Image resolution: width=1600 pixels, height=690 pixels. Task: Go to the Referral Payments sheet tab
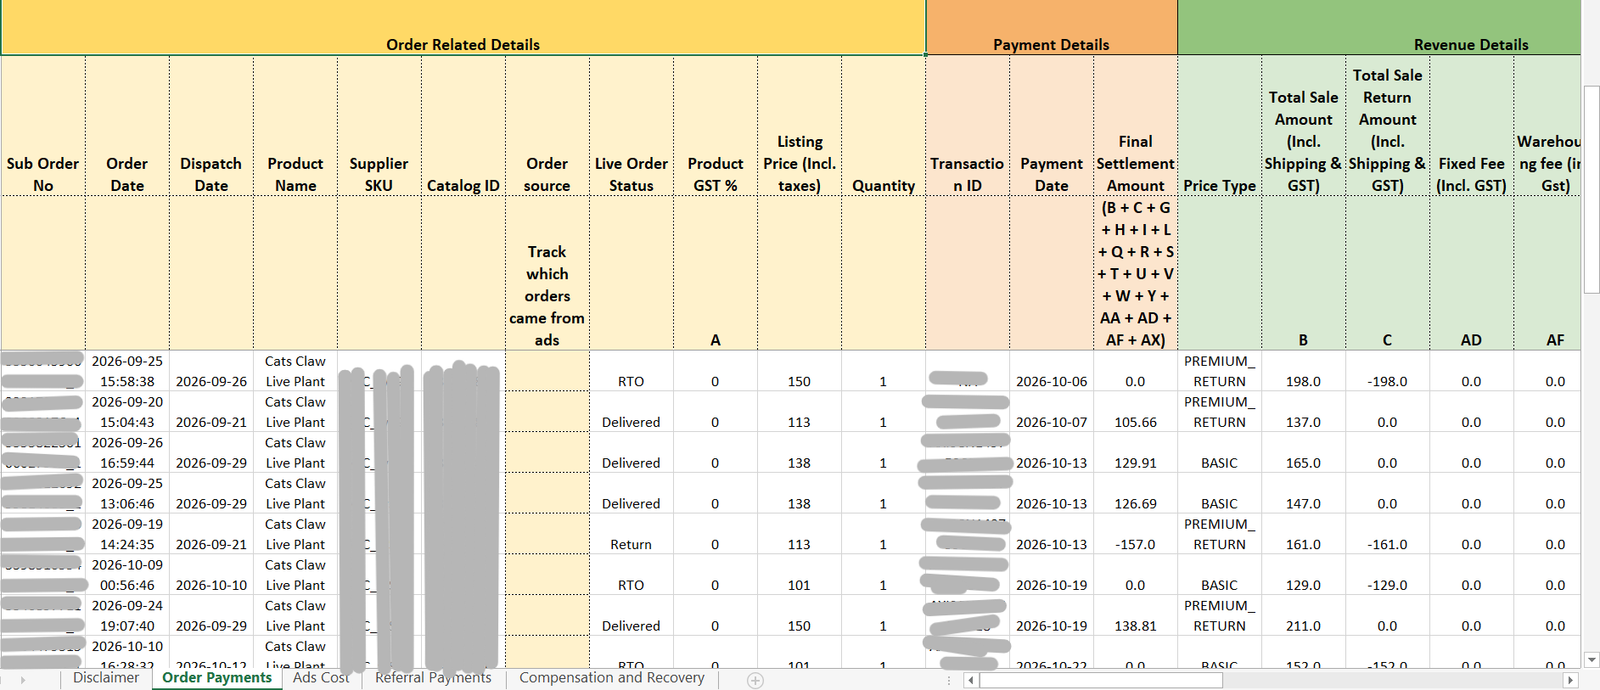coord(433,678)
